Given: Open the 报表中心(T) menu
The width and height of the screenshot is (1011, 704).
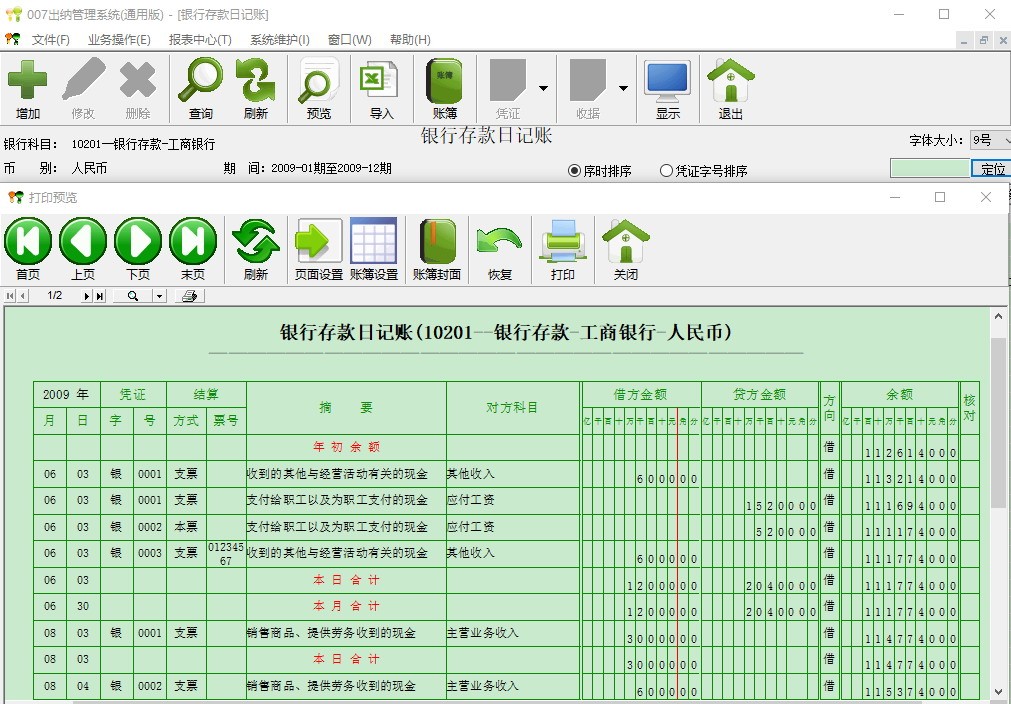Looking at the screenshot, I should click(x=200, y=40).
